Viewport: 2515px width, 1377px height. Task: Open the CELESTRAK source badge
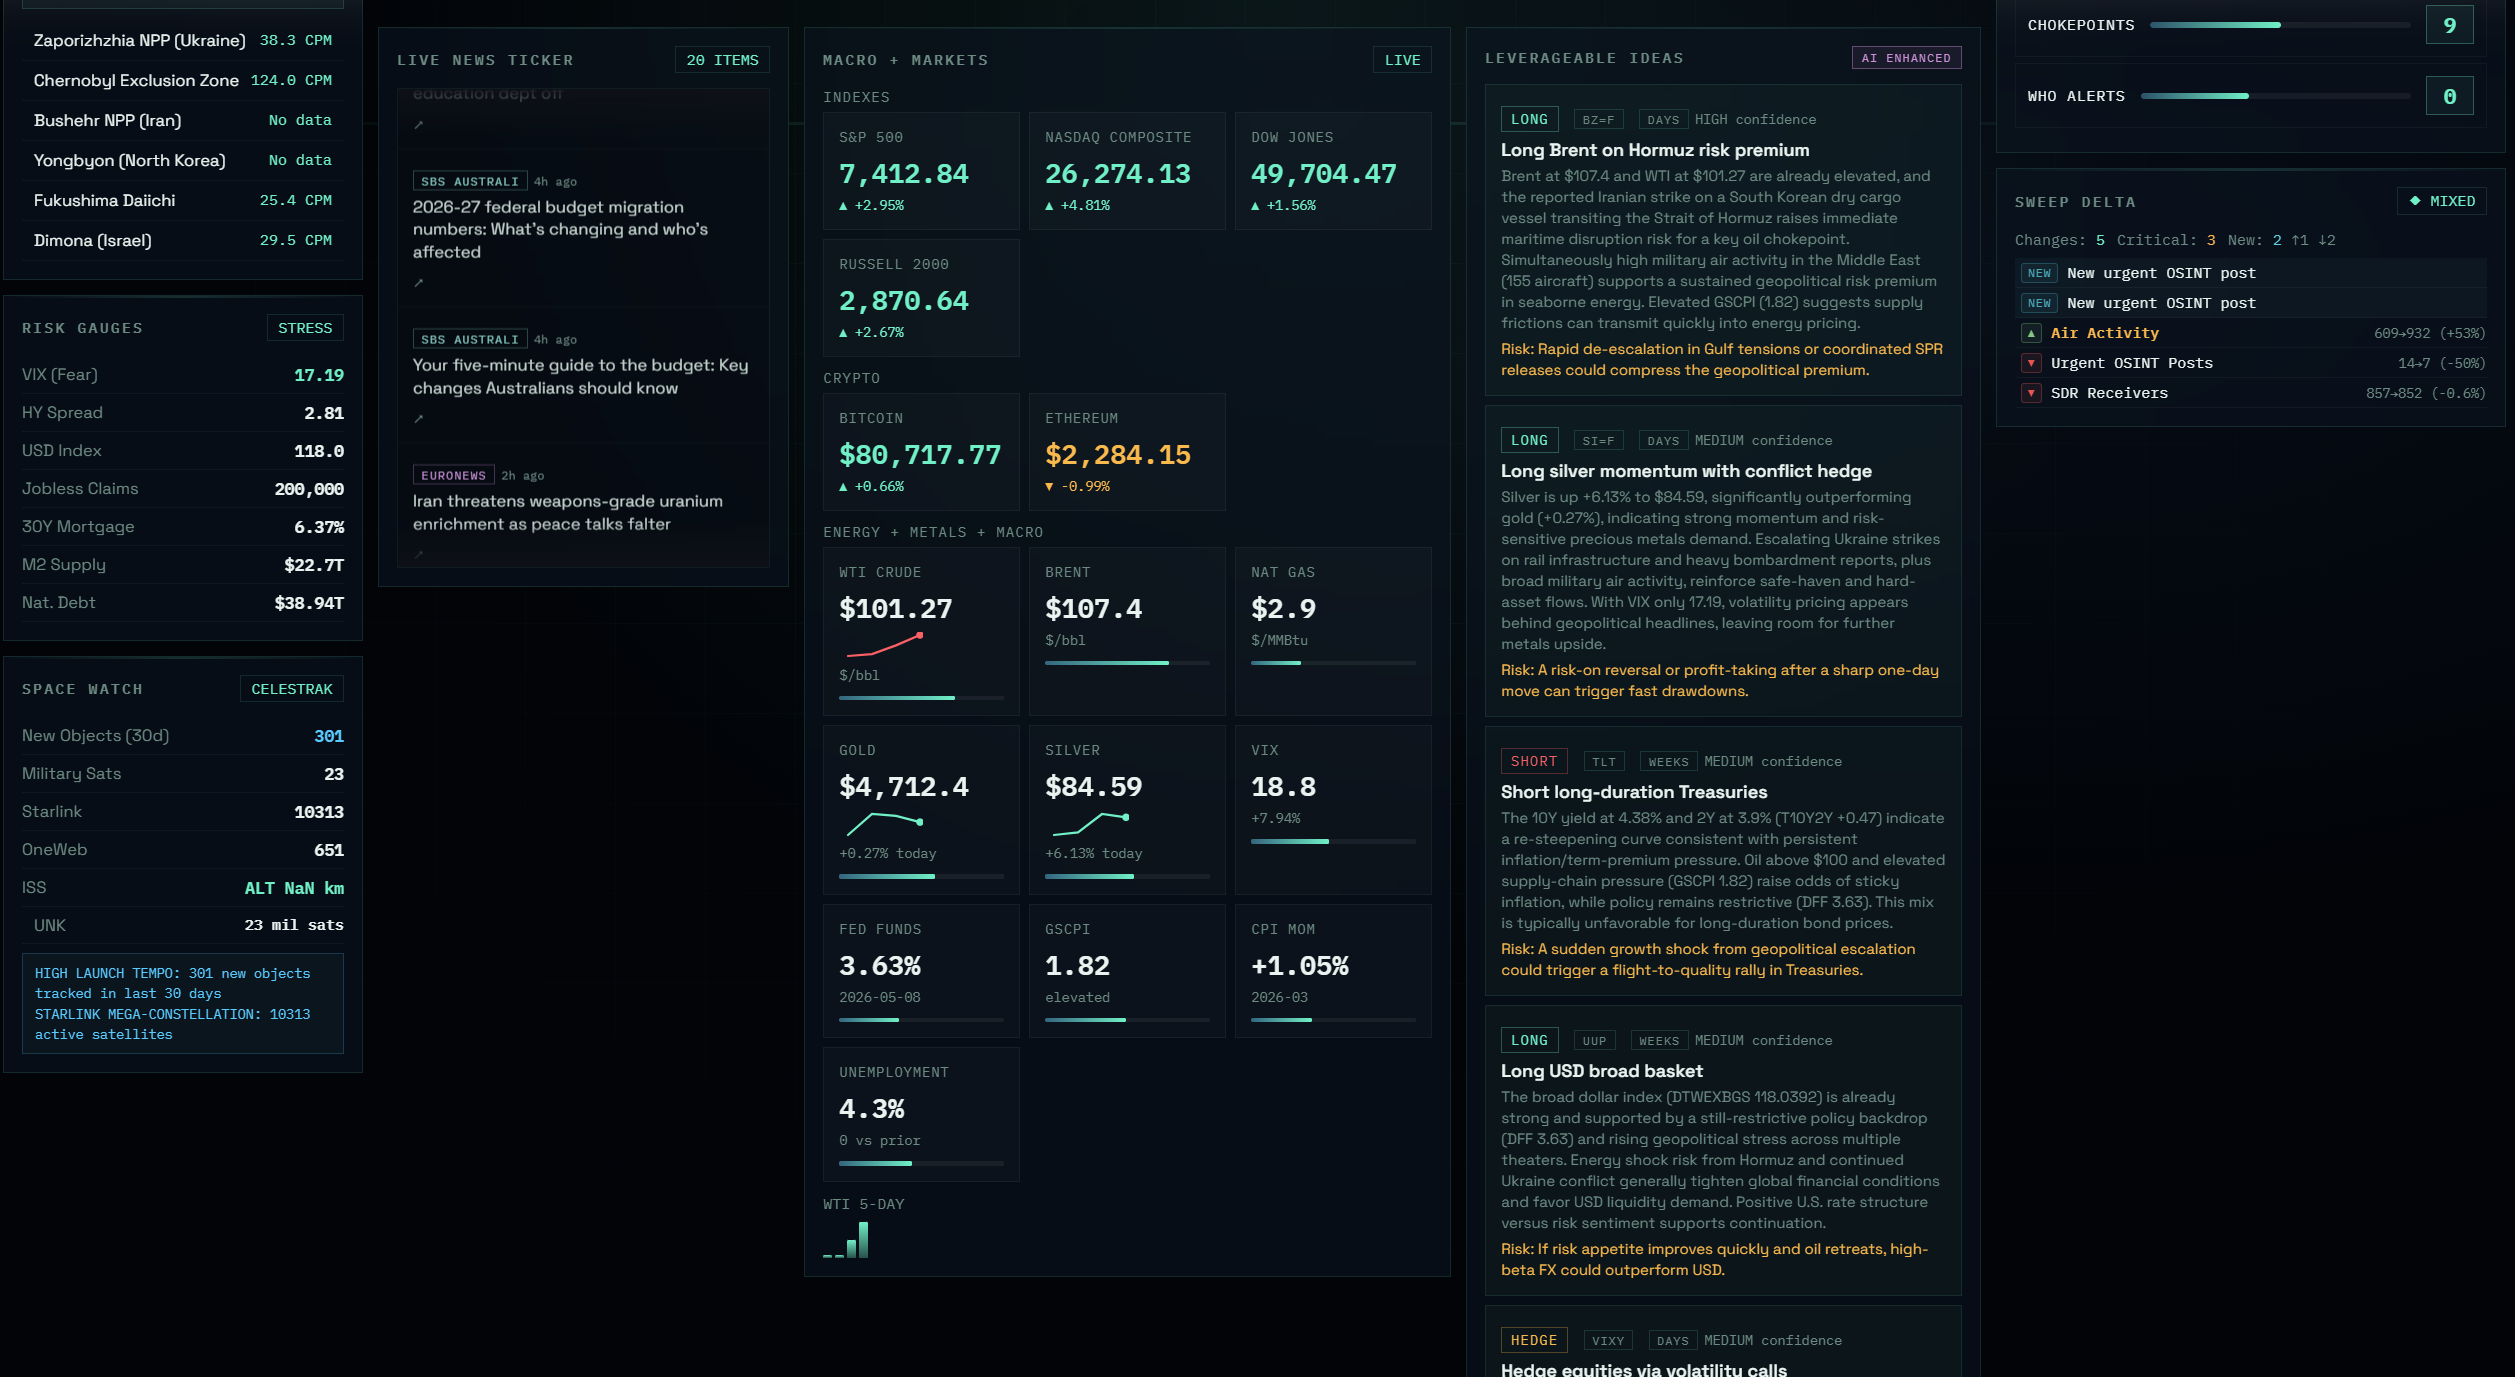(292, 689)
